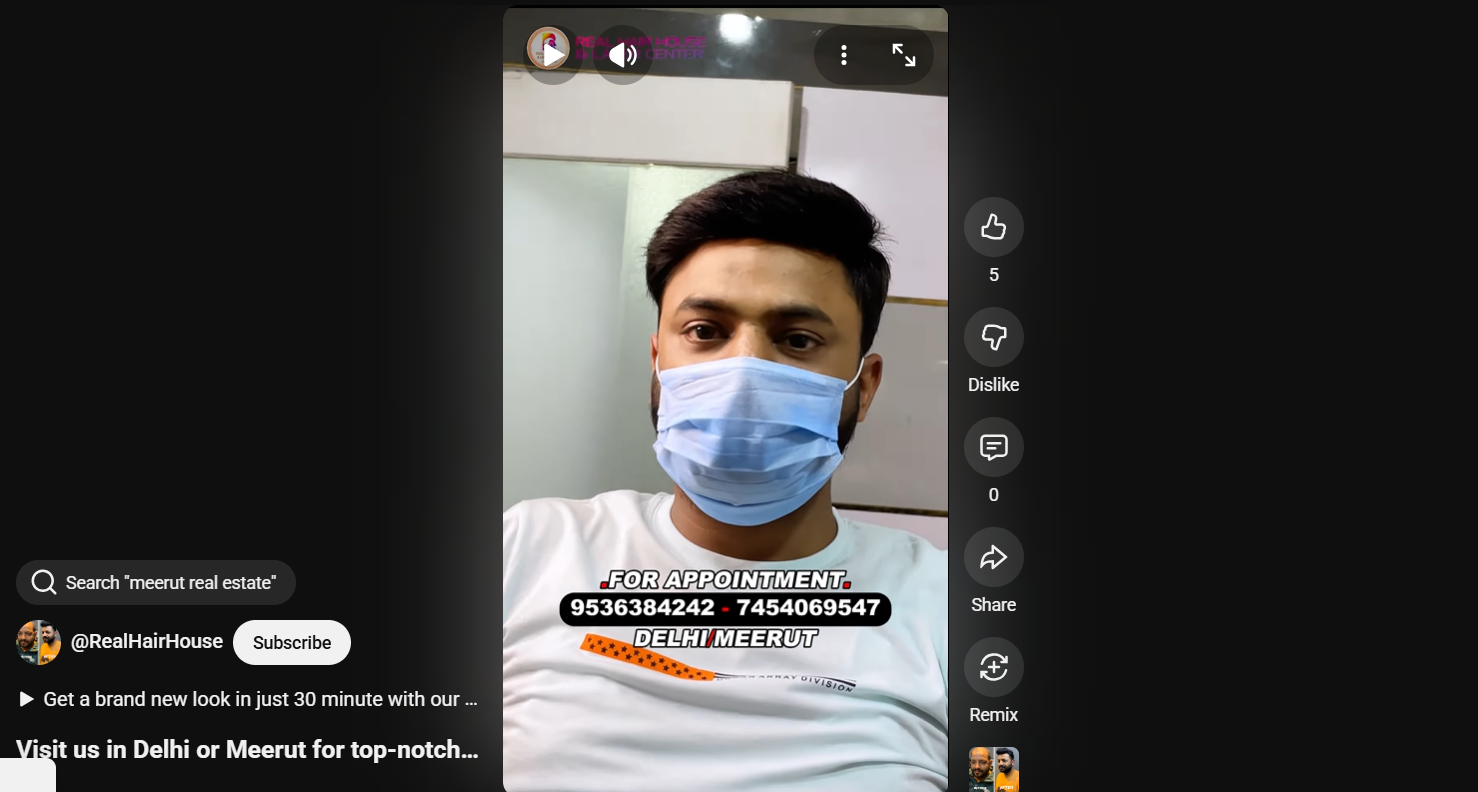Play the Shorts video
The height and width of the screenshot is (792, 1478).
(x=553, y=55)
